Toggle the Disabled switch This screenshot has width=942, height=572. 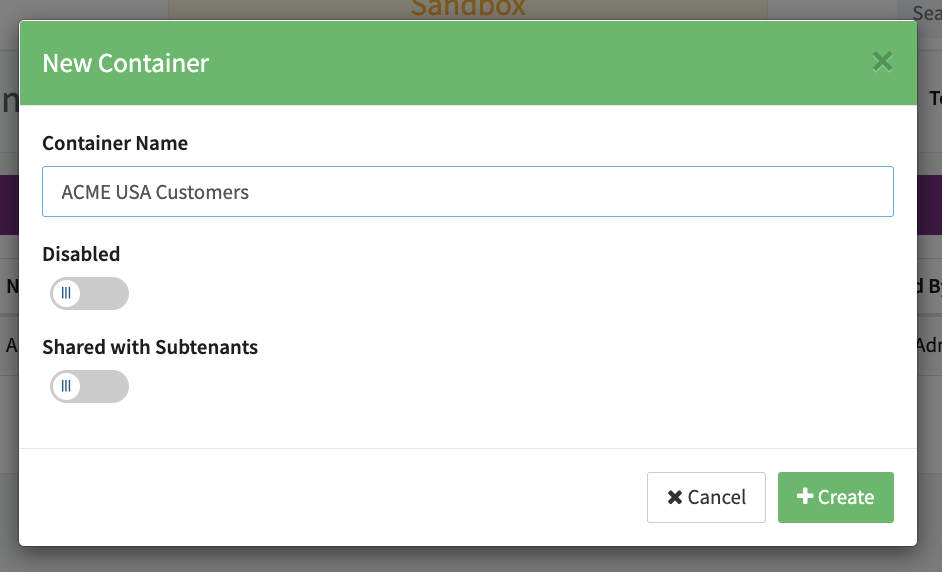point(89,294)
